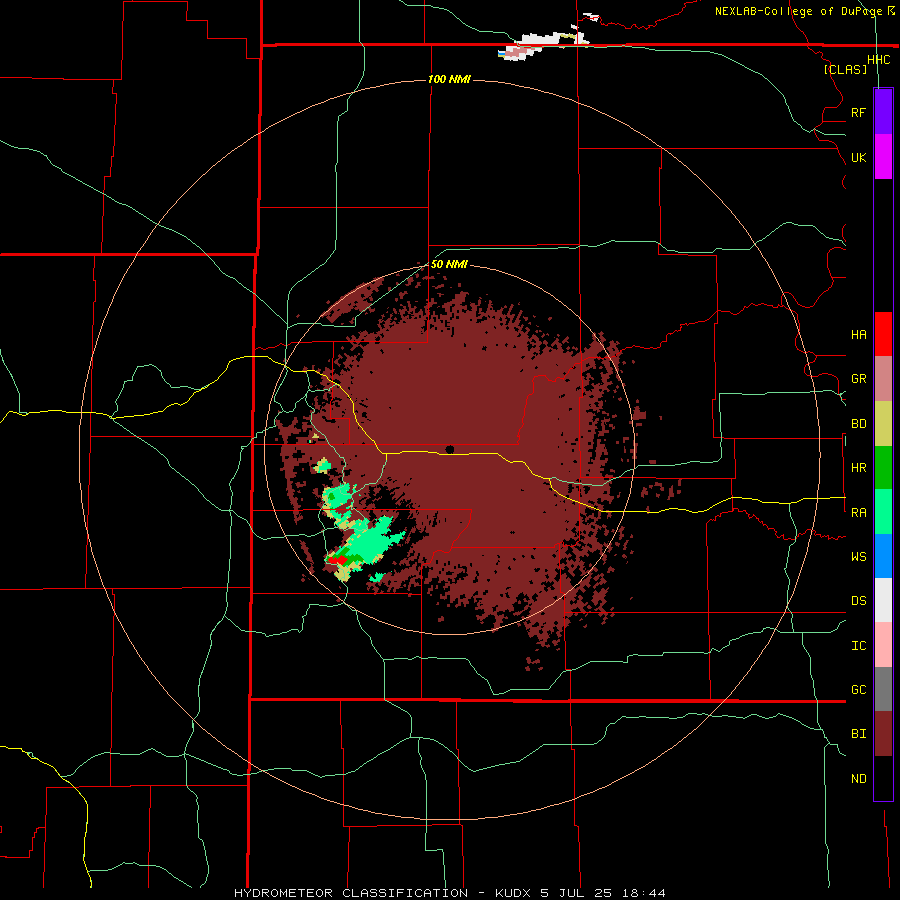Click the Hydrometeor Classification KUDX title text
The height and width of the screenshot is (900, 900).
click(x=450, y=893)
